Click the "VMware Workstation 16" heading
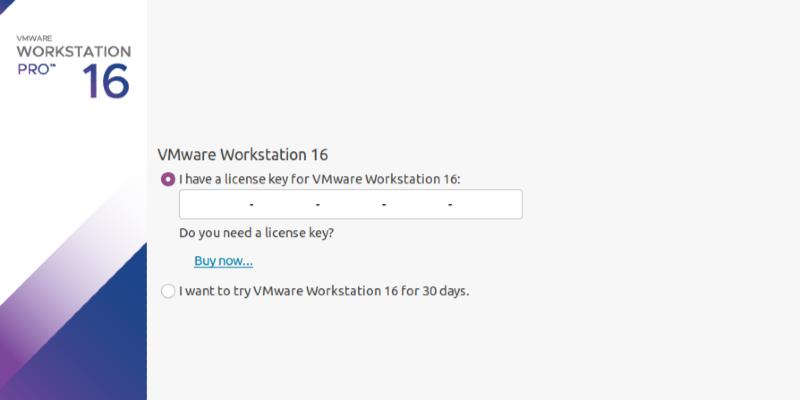The width and height of the screenshot is (800, 400). [x=243, y=155]
